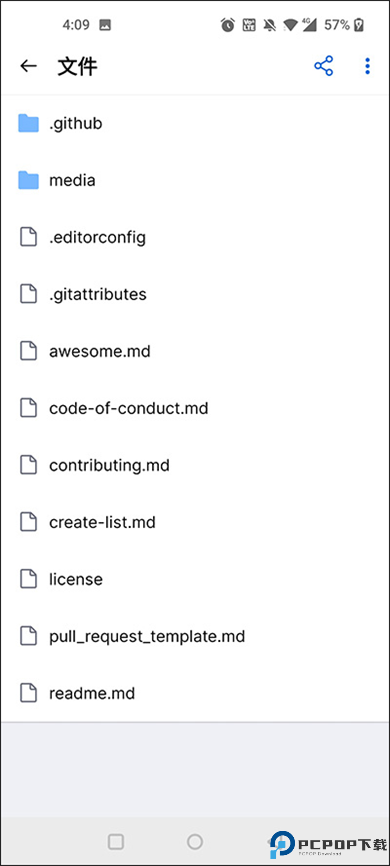This screenshot has height=866, width=390.
Task: Open readme.md file
Action: point(195,693)
